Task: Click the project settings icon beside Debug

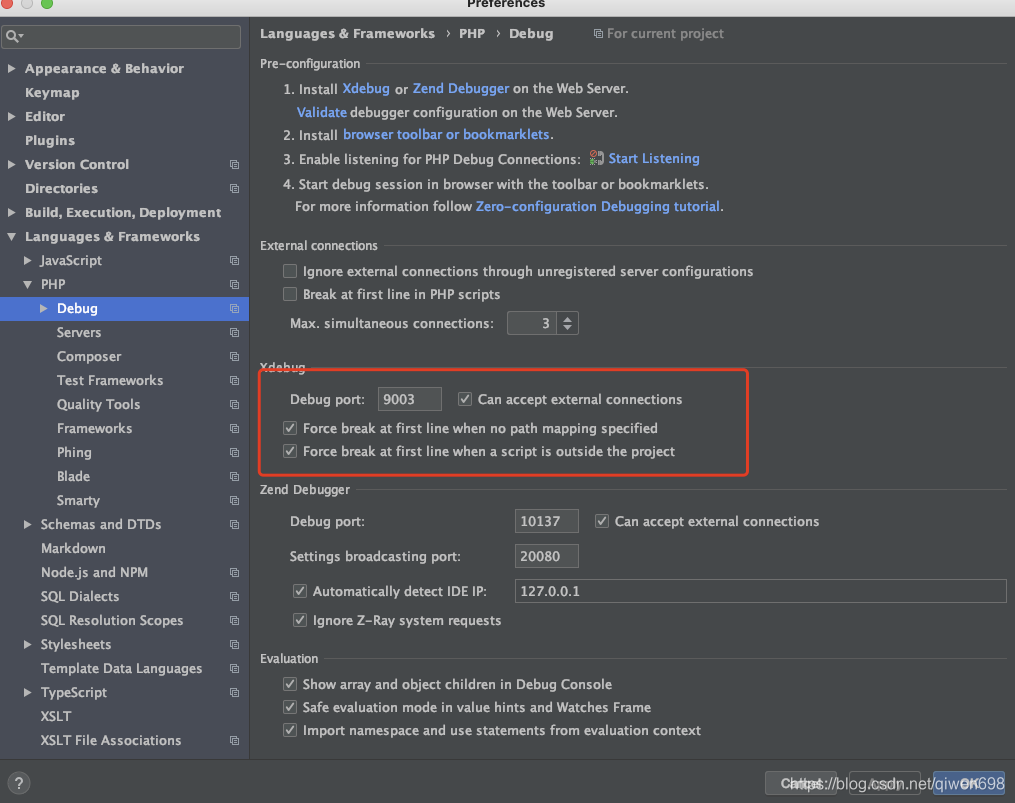Action: [x=233, y=309]
